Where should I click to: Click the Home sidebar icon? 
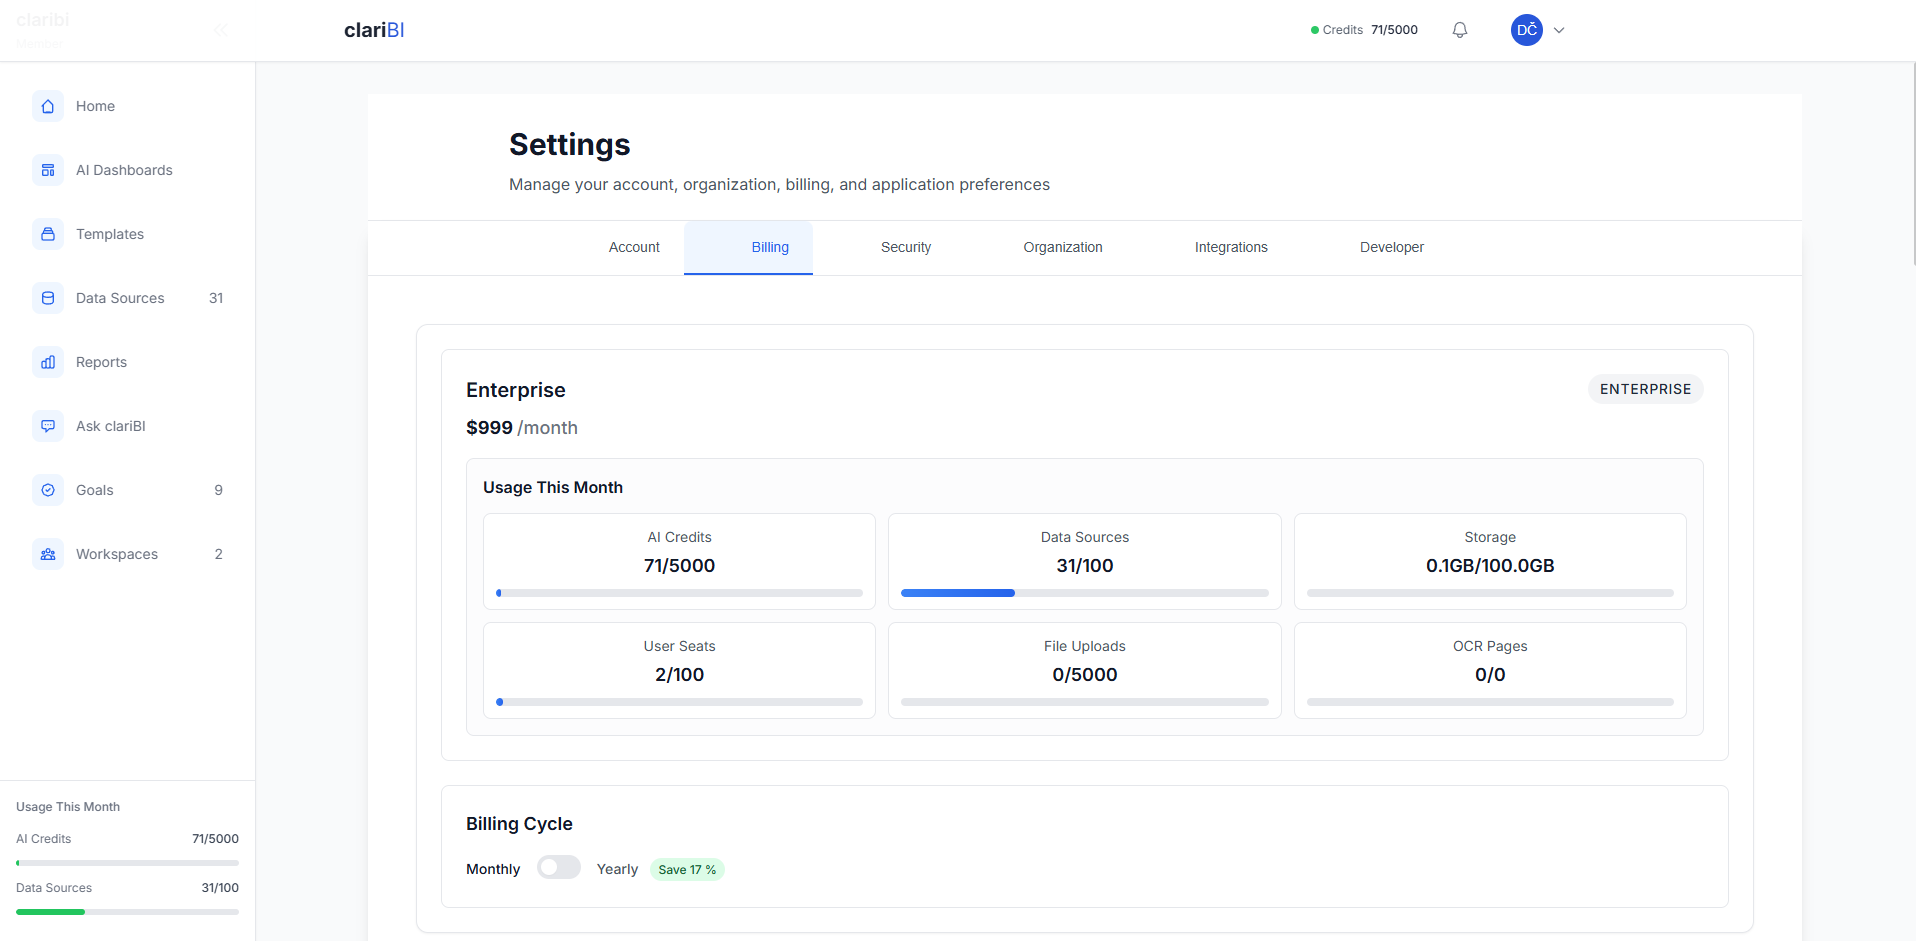click(x=48, y=106)
